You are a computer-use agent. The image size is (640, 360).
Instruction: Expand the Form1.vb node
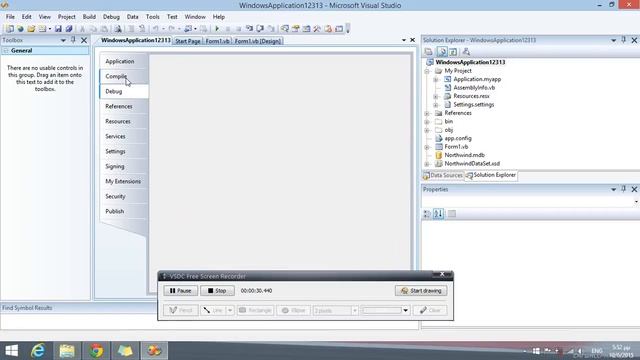pos(427,147)
